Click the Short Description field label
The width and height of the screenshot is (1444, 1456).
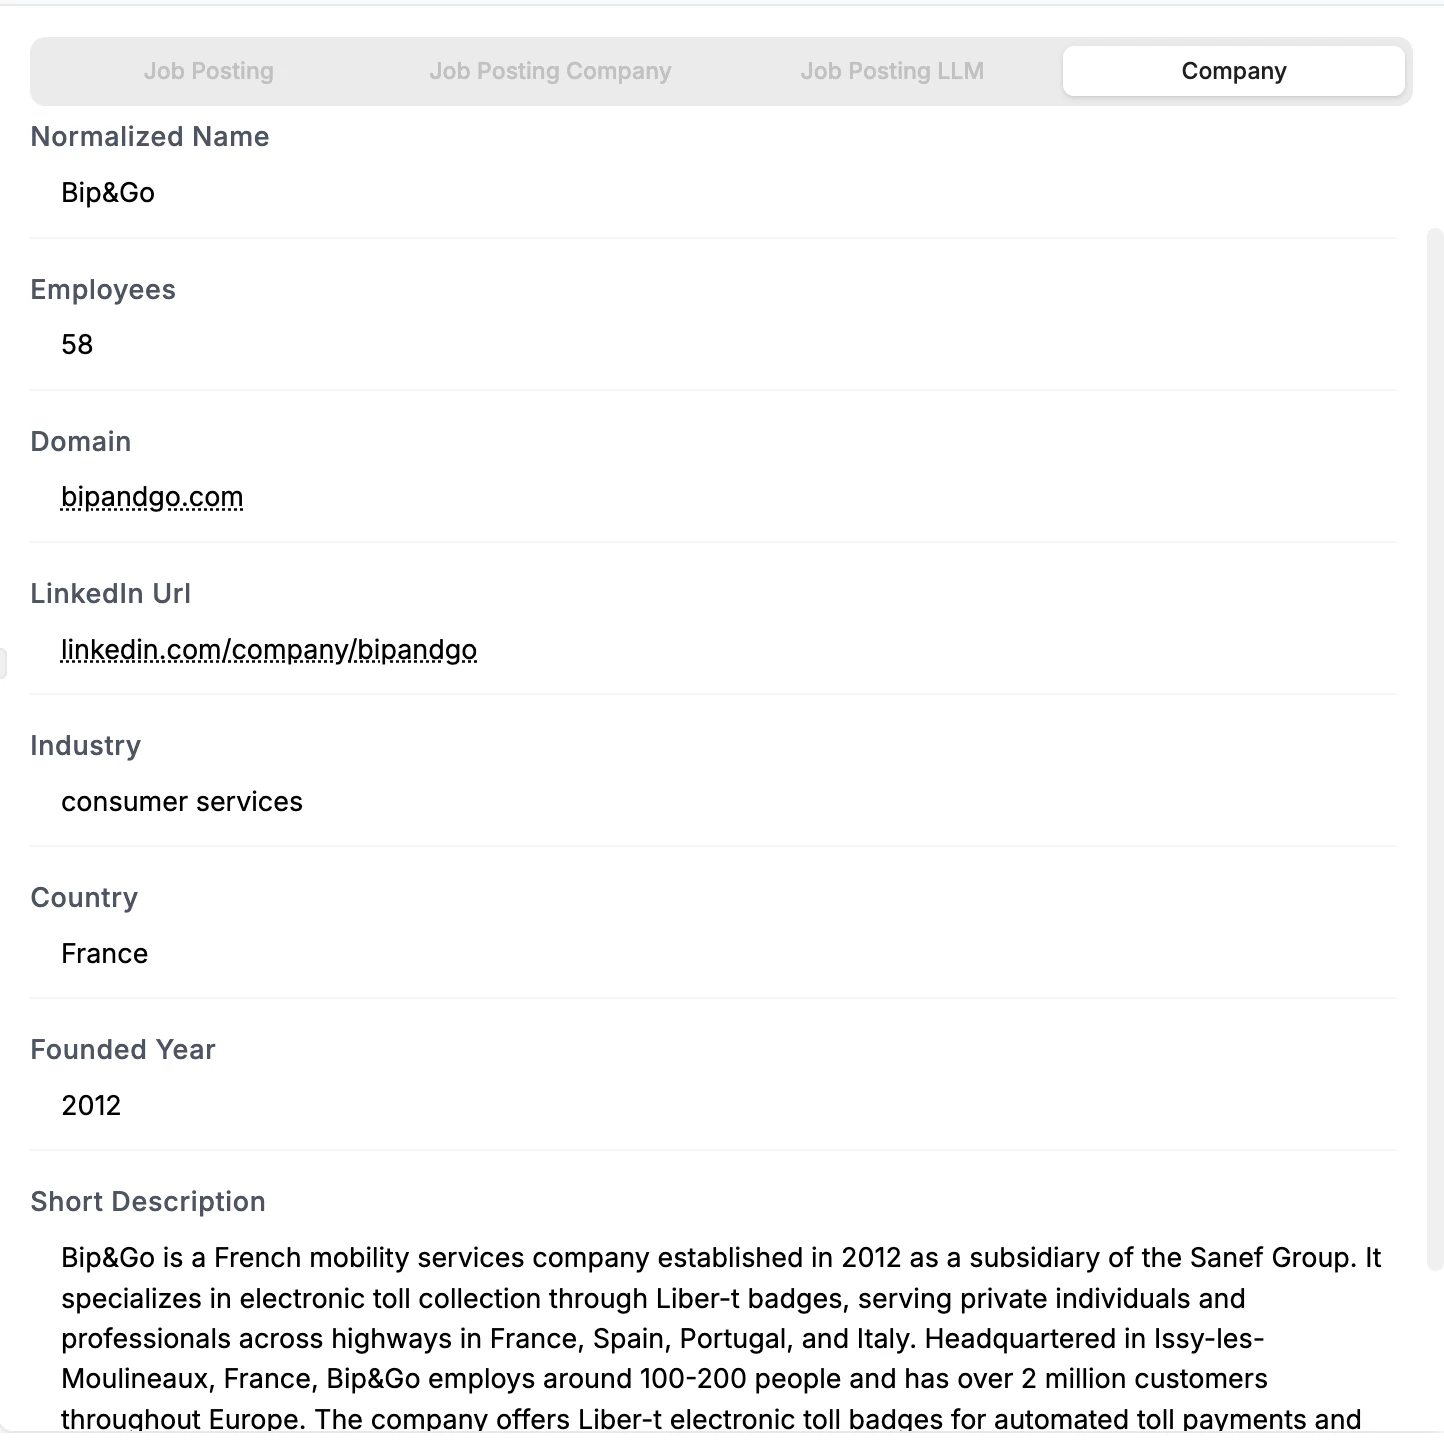148,1202
